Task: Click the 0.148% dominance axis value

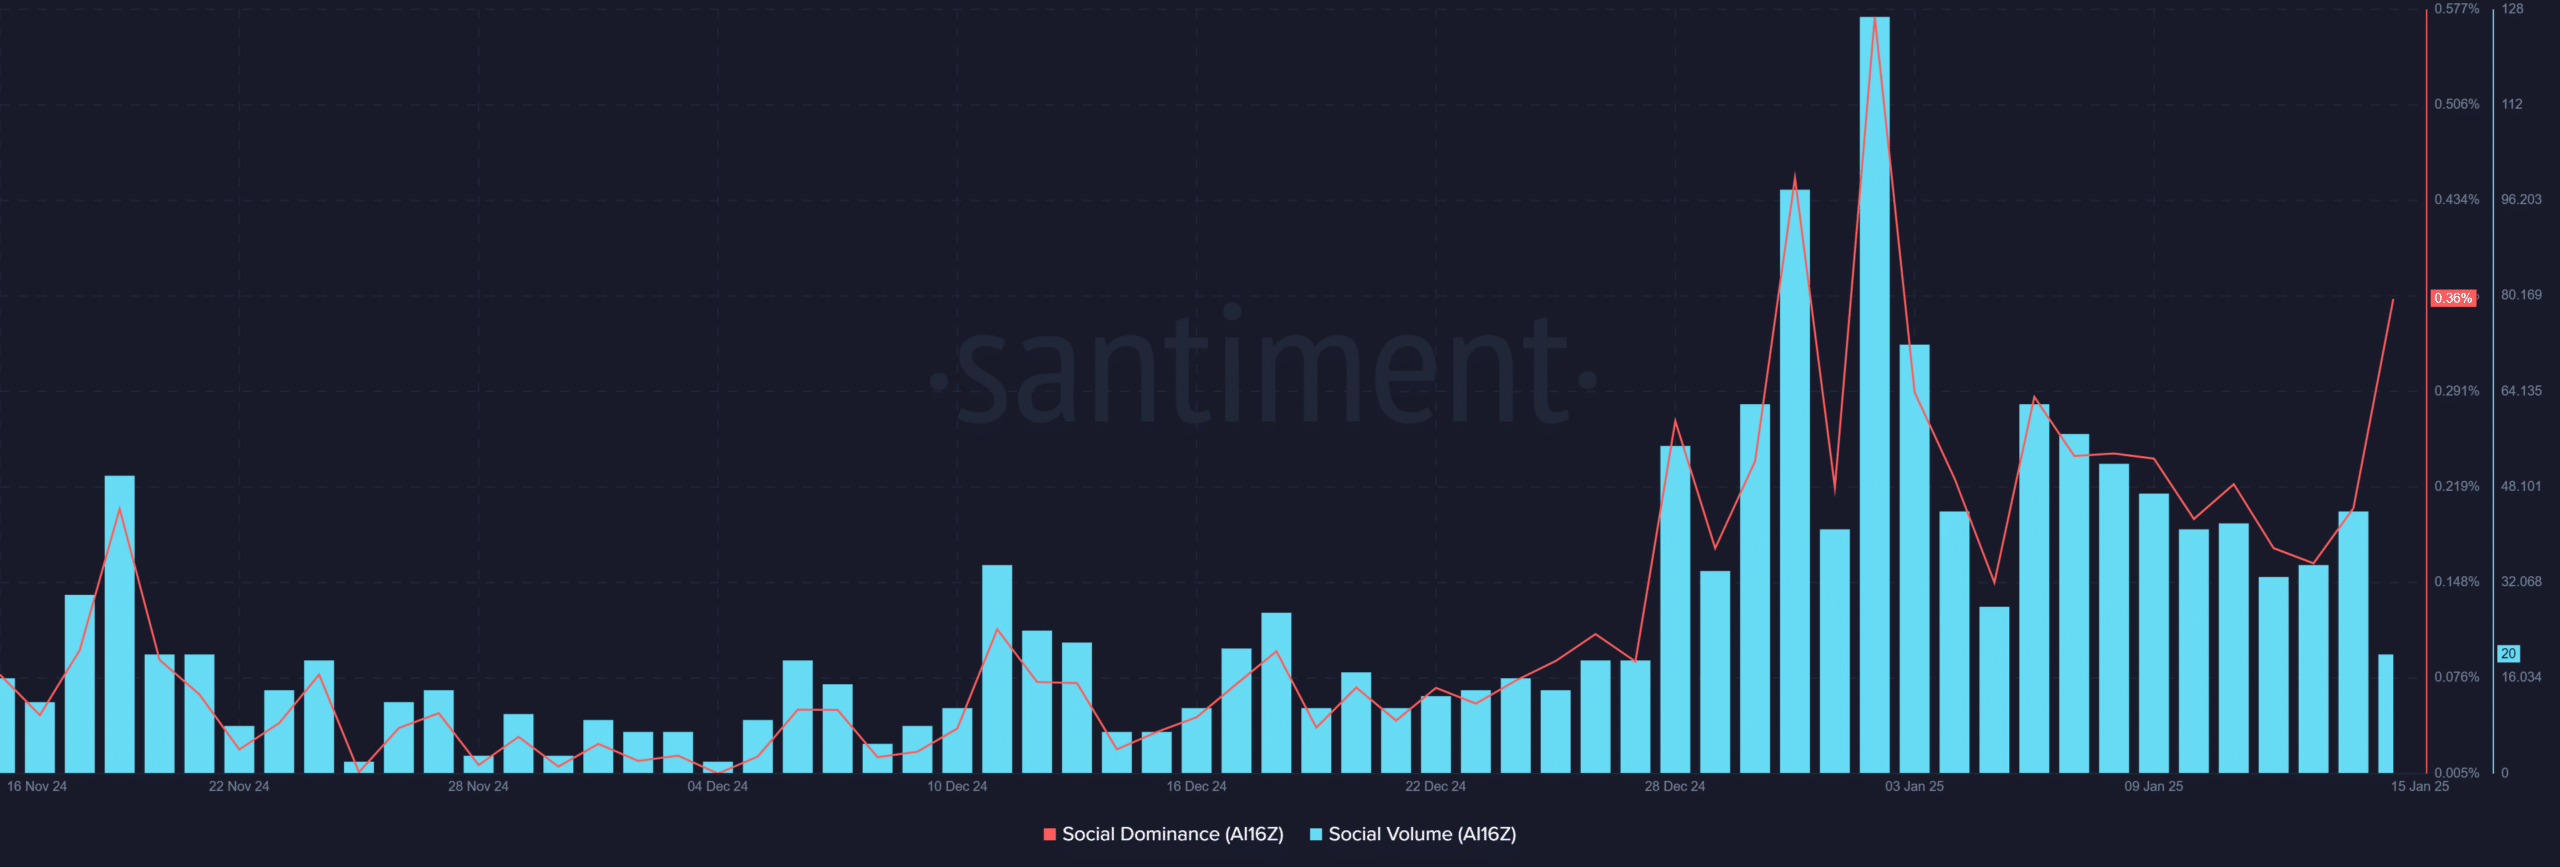Action: point(2457,582)
